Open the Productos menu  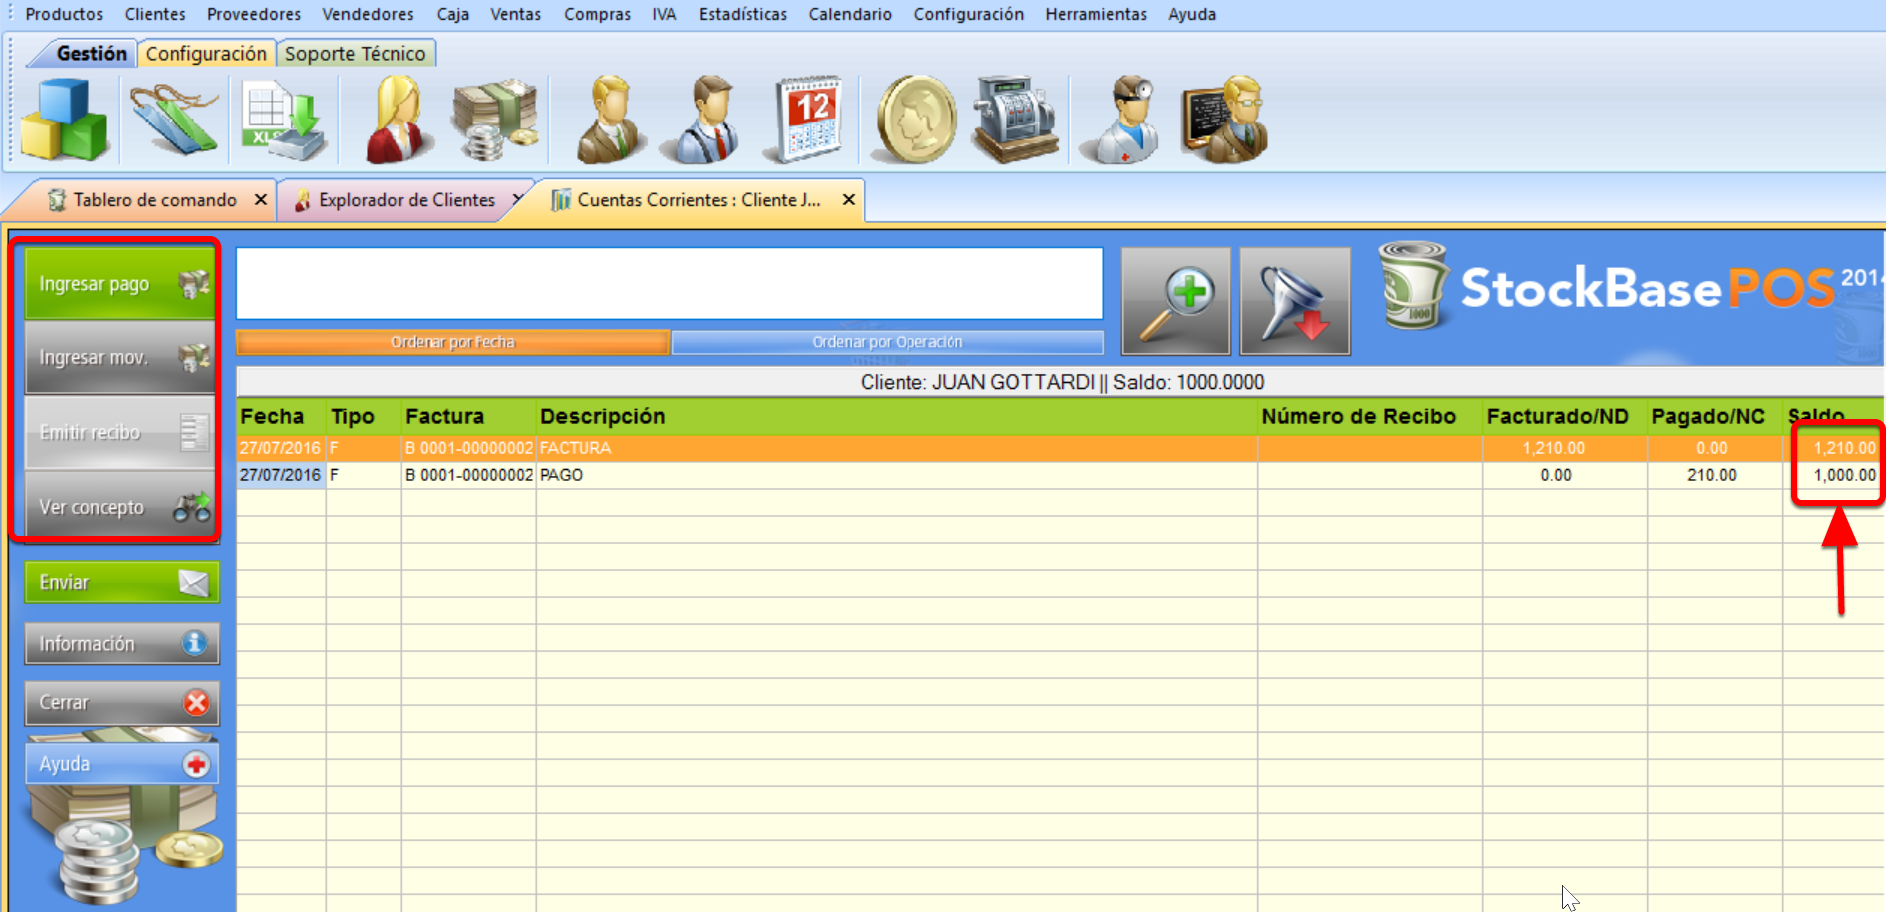(x=64, y=14)
